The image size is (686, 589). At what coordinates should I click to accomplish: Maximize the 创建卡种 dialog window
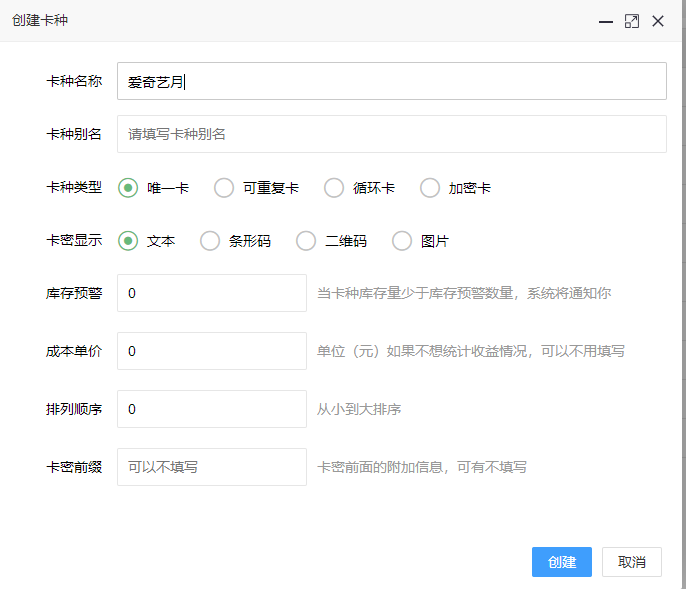click(632, 21)
